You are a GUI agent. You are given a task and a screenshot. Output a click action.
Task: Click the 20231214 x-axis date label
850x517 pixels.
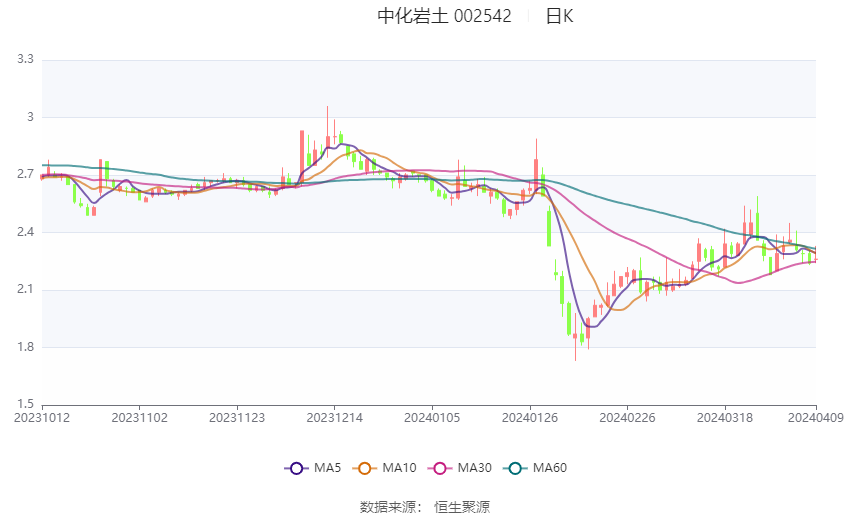[x=334, y=418]
